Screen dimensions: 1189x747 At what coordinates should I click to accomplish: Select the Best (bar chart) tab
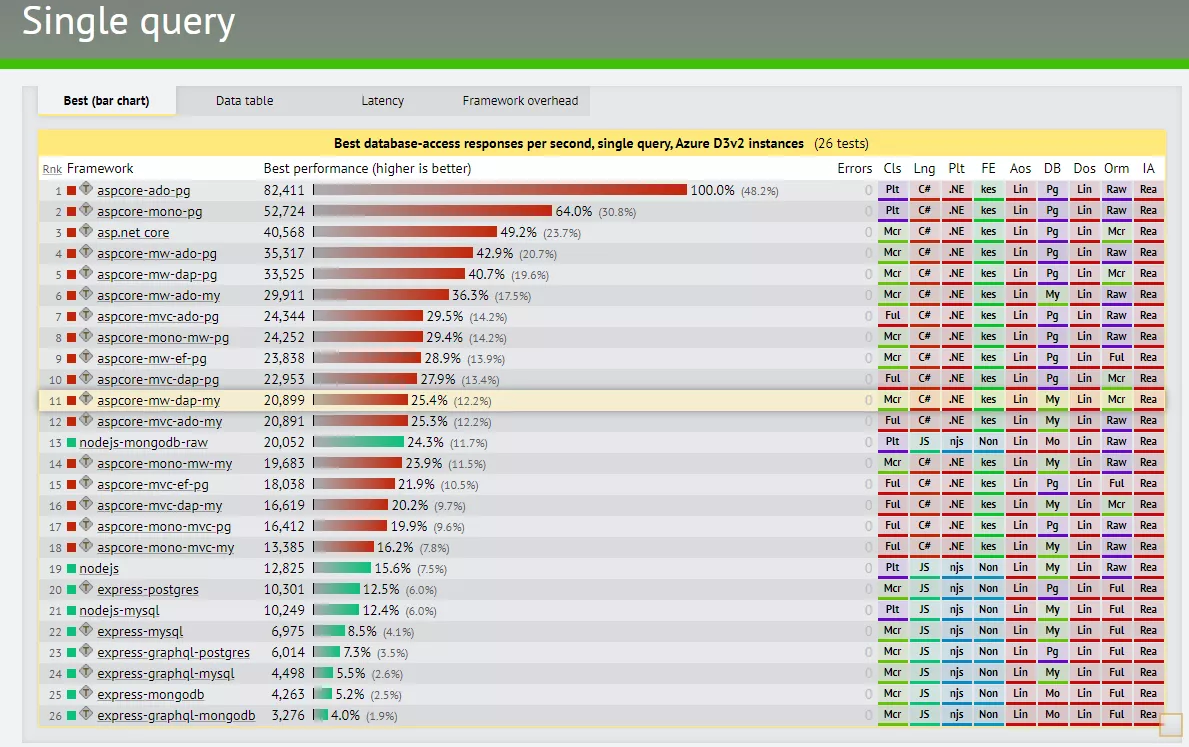(106, 101)
